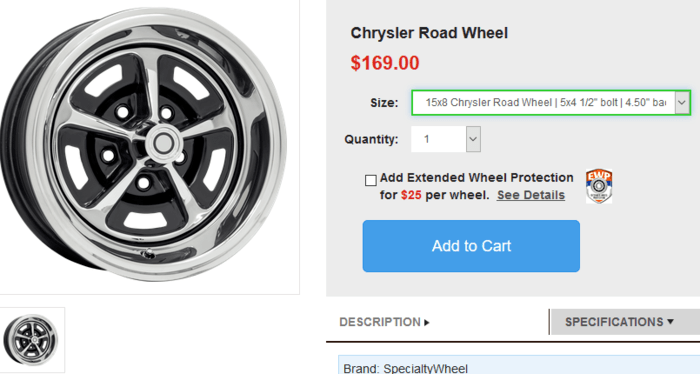This screenshot has width=700, height=374.
Task: Click the EWP shield badge icon
Action: 599,186
